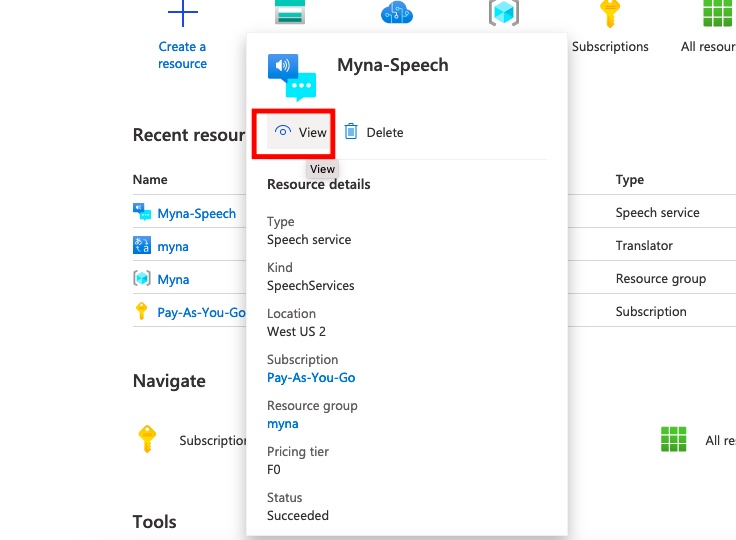Image resolution: width=736 pixels, height=540 pixels.
Task: Select the Resource group type cell
Action: tap(661, 279)
